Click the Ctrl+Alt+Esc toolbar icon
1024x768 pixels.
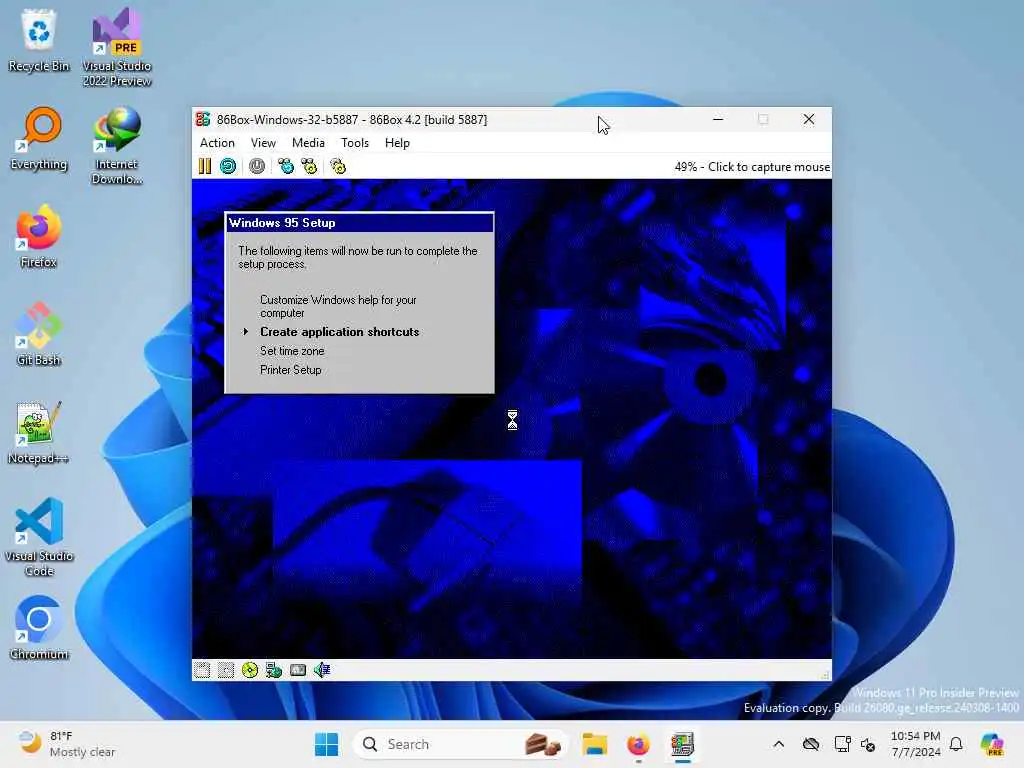tap(310, 167)
